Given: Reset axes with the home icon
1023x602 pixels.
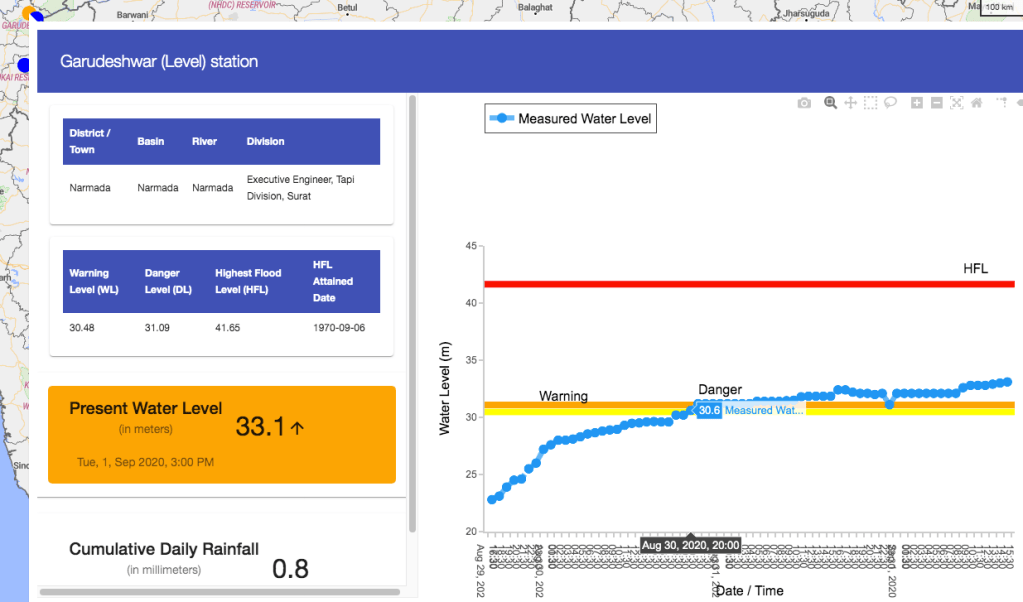Looking at the screenshot, I should tap(977, 103).
